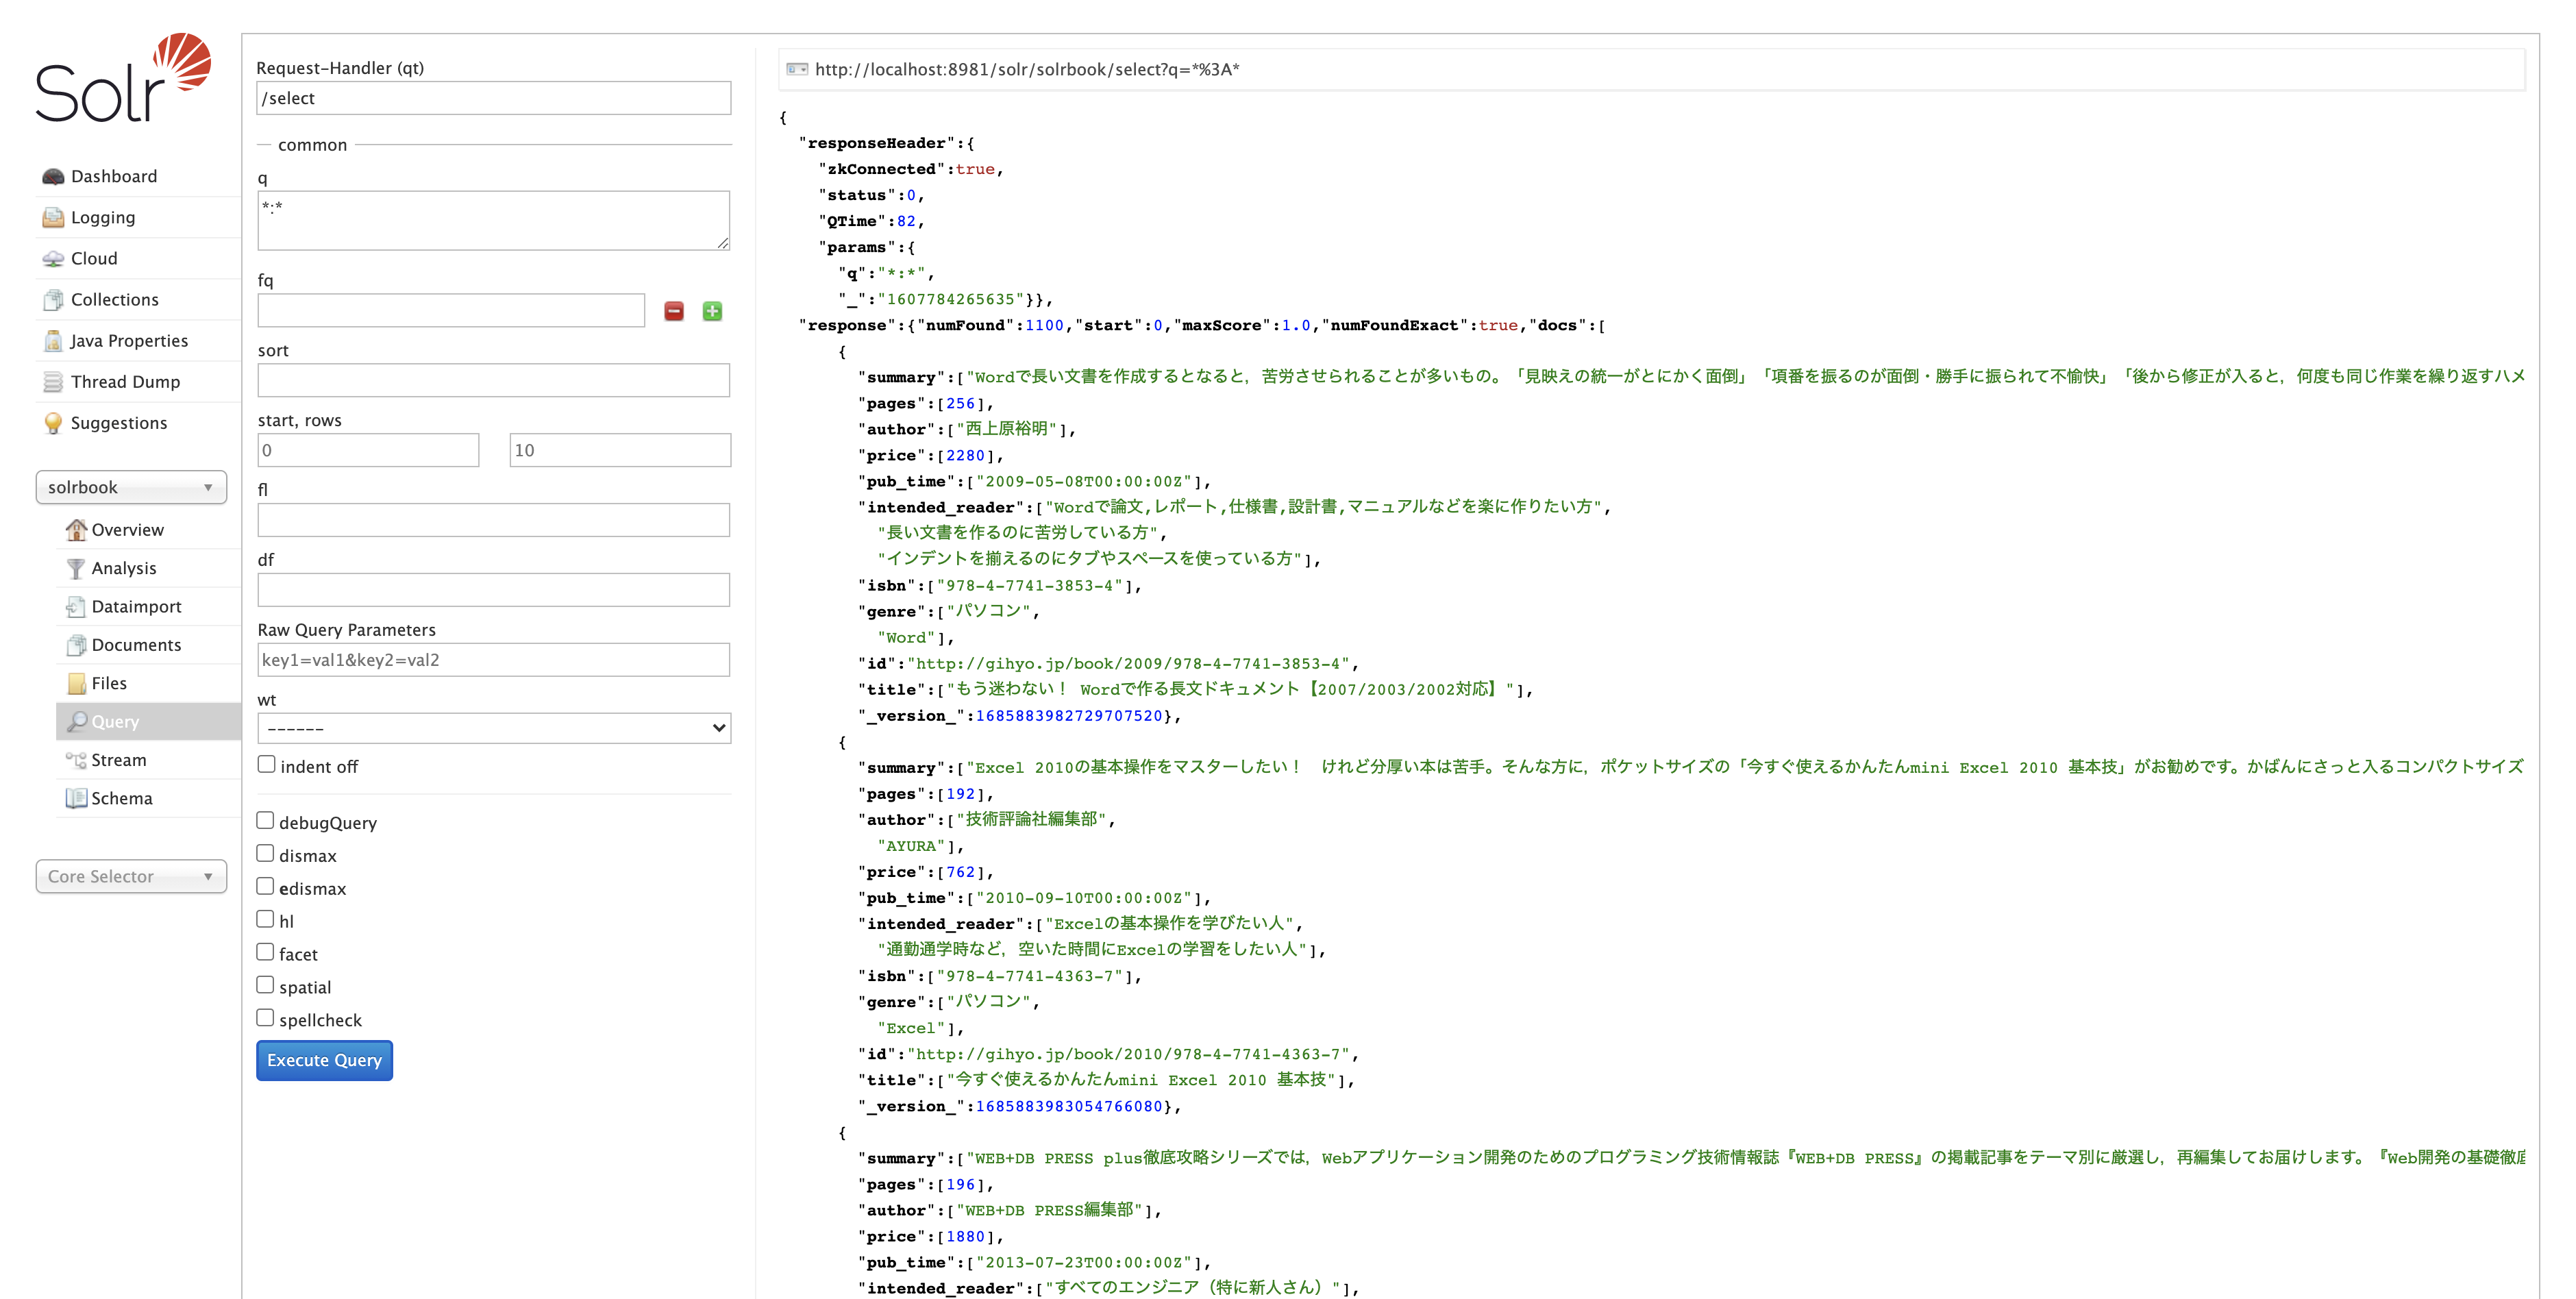Click the q query textarea
The image size is (2576, 1299).
pyautogui.click(x=494, y=220)
